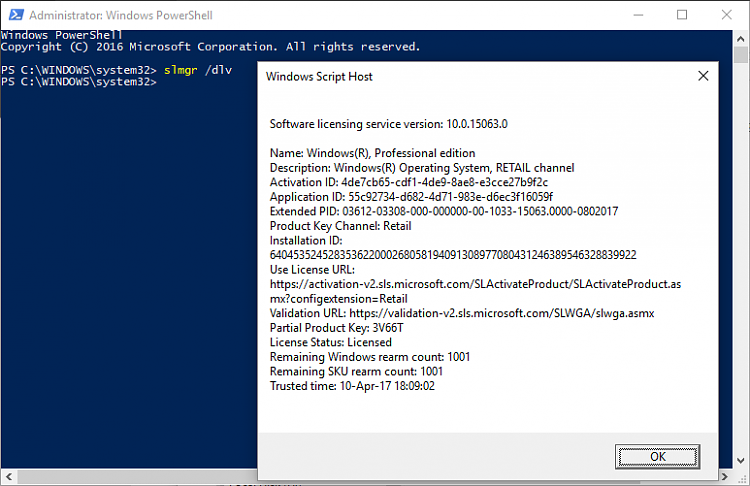
Task: Click the Description RETAIL channel line
Action: [x=422, y=168]
